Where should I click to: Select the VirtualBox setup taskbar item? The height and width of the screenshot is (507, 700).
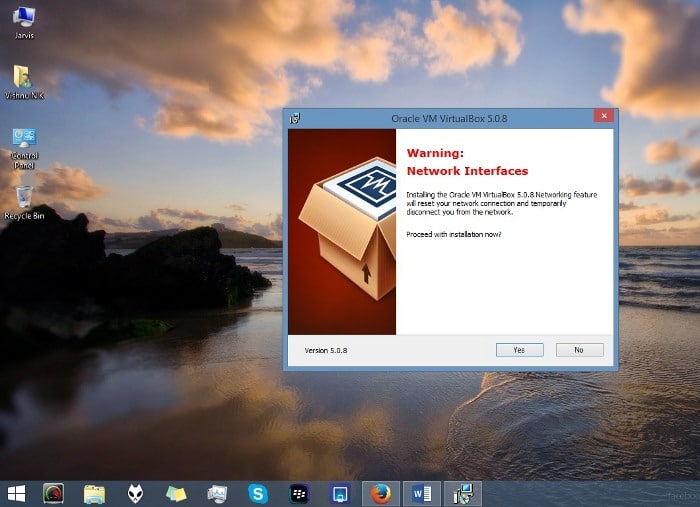(463, 493)
